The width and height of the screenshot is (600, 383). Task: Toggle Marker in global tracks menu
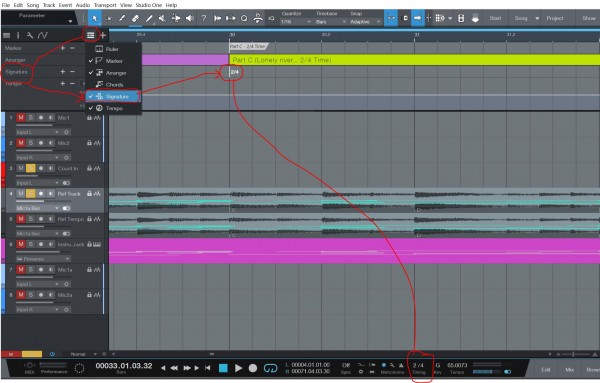[113, 61]
